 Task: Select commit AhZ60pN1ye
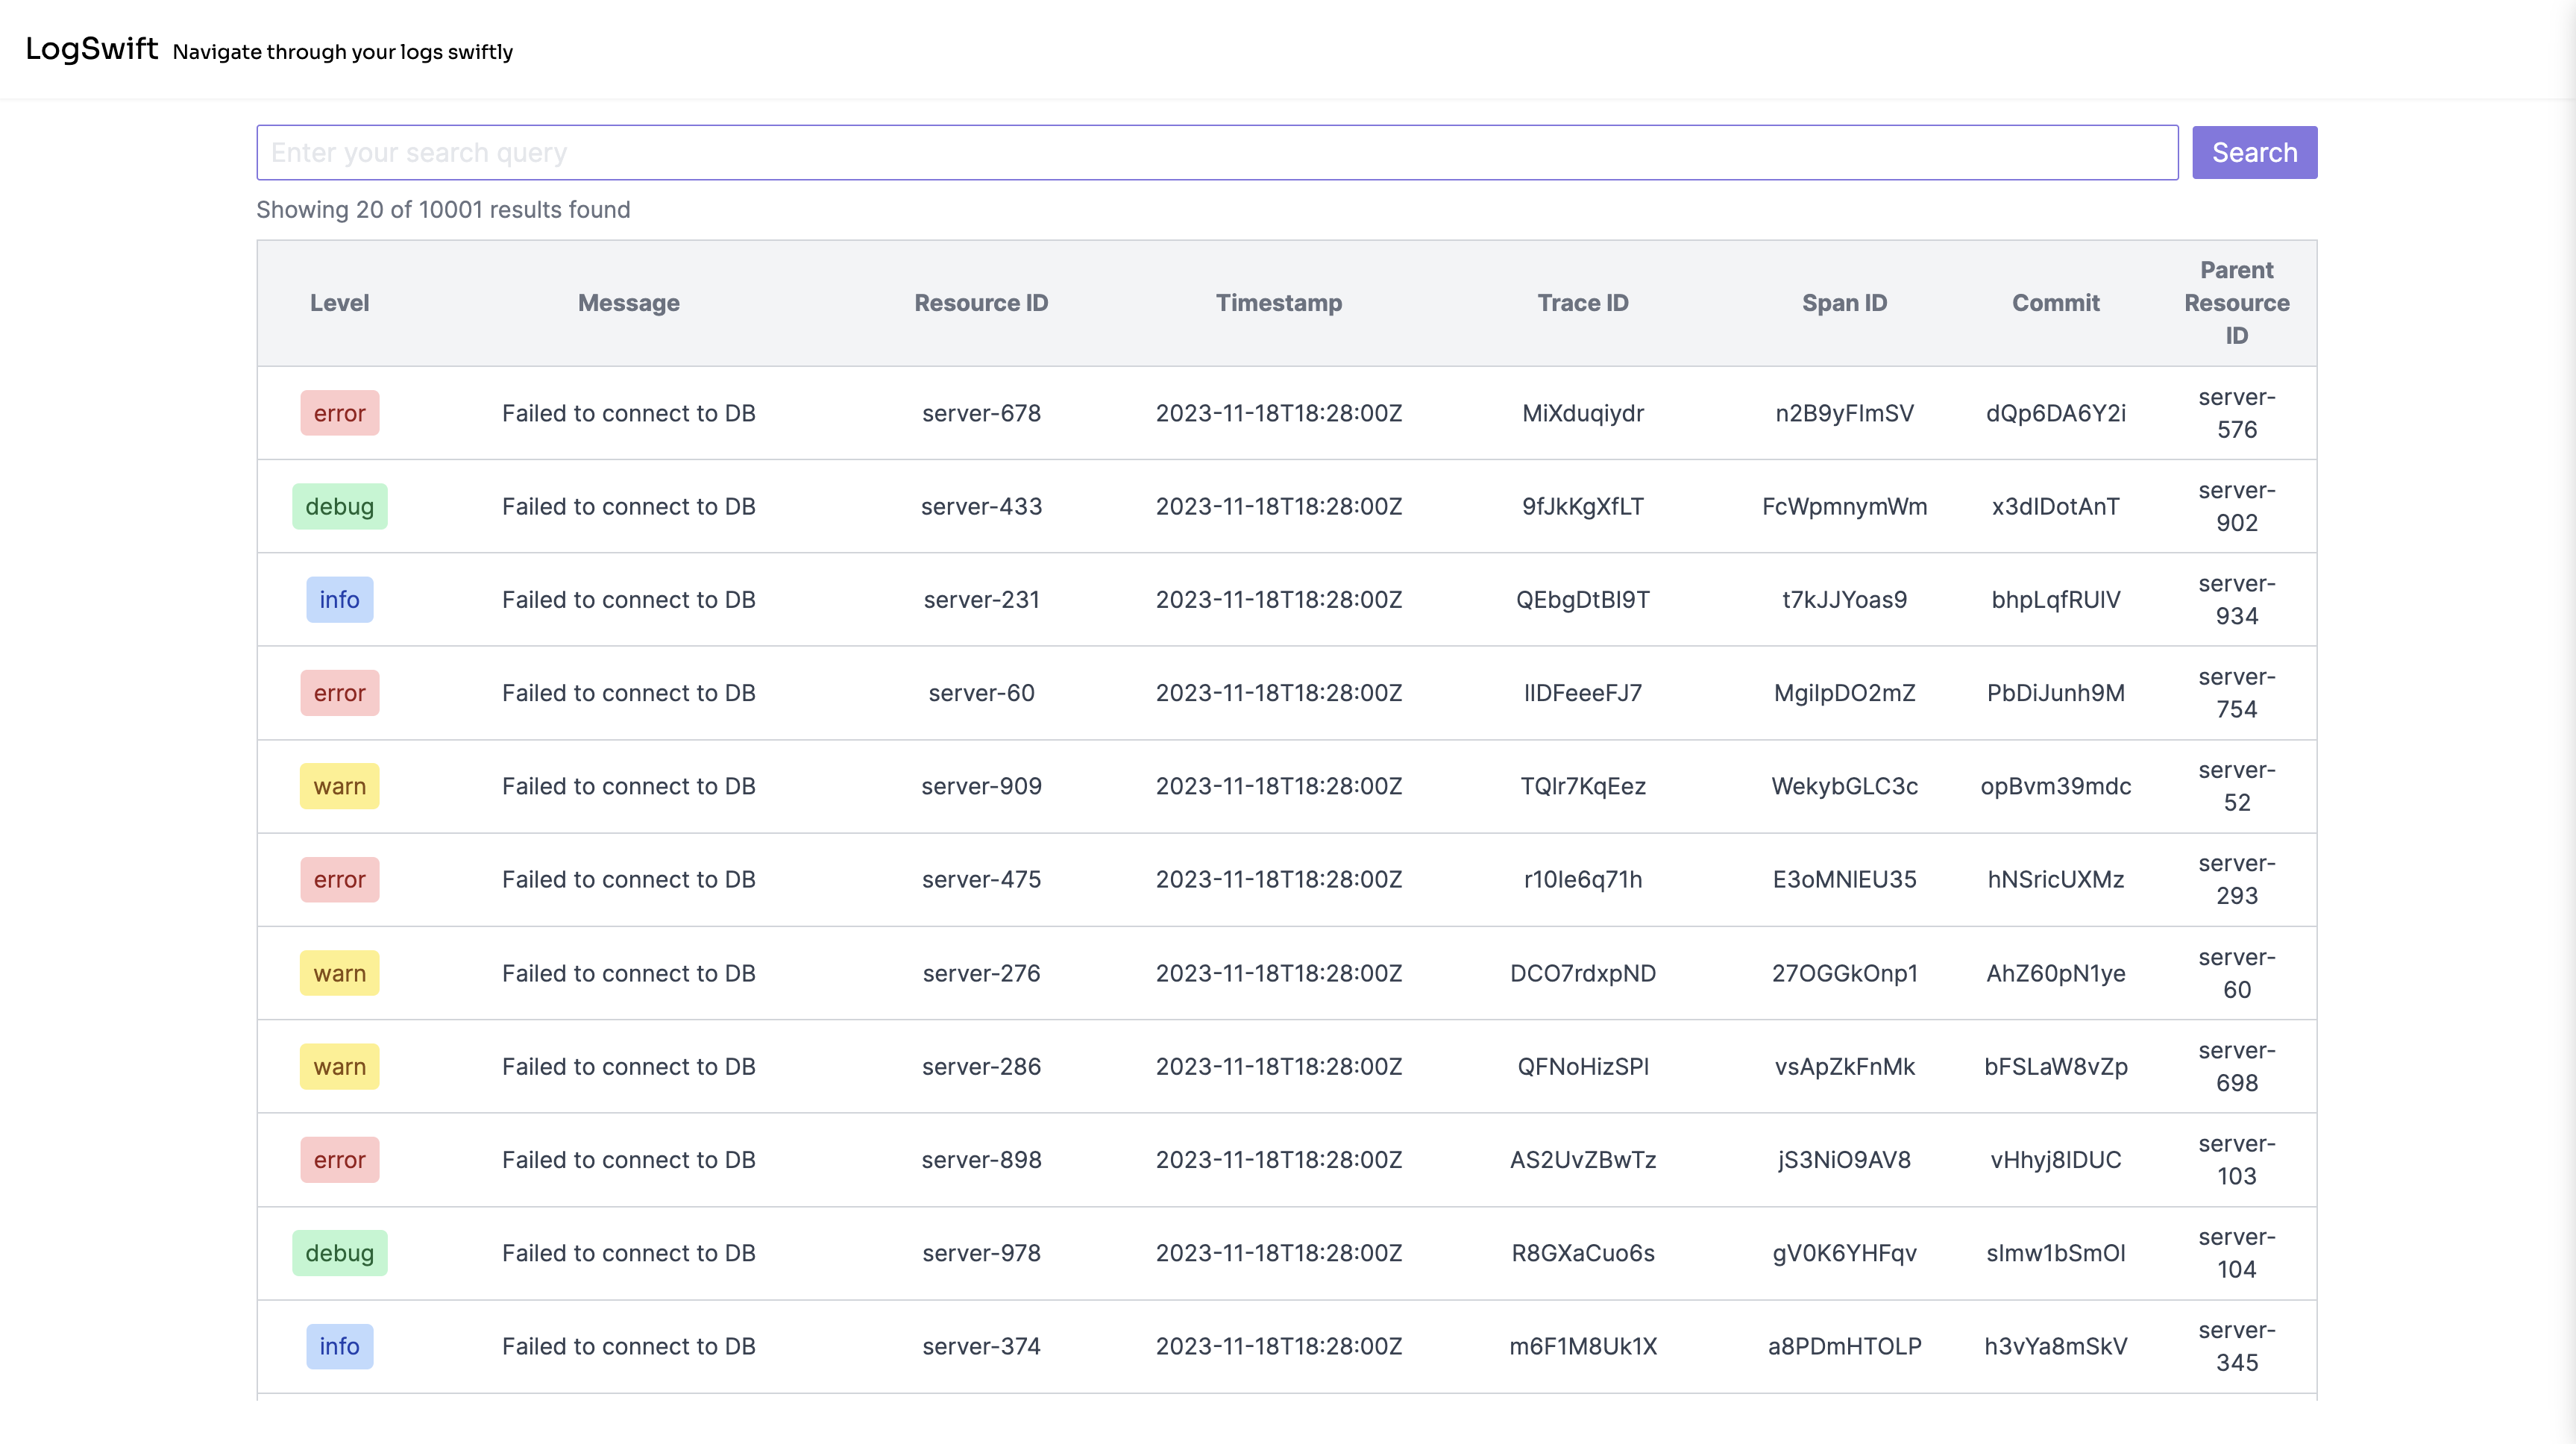click(x=2055, y=973)
